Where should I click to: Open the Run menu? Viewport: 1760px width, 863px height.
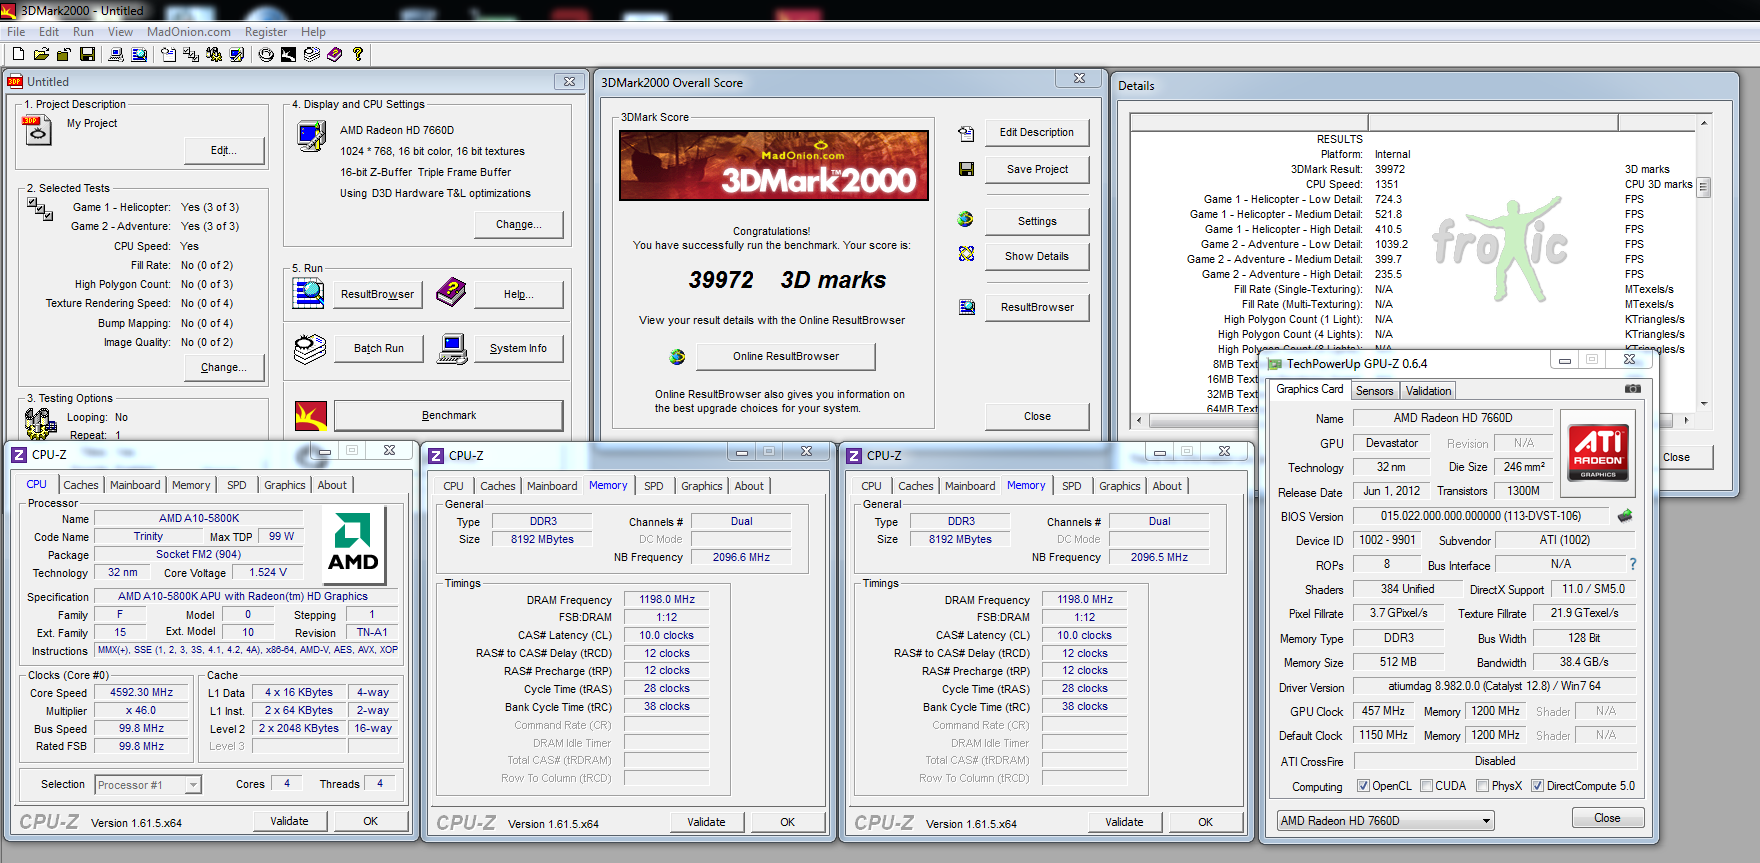point(83,32)
